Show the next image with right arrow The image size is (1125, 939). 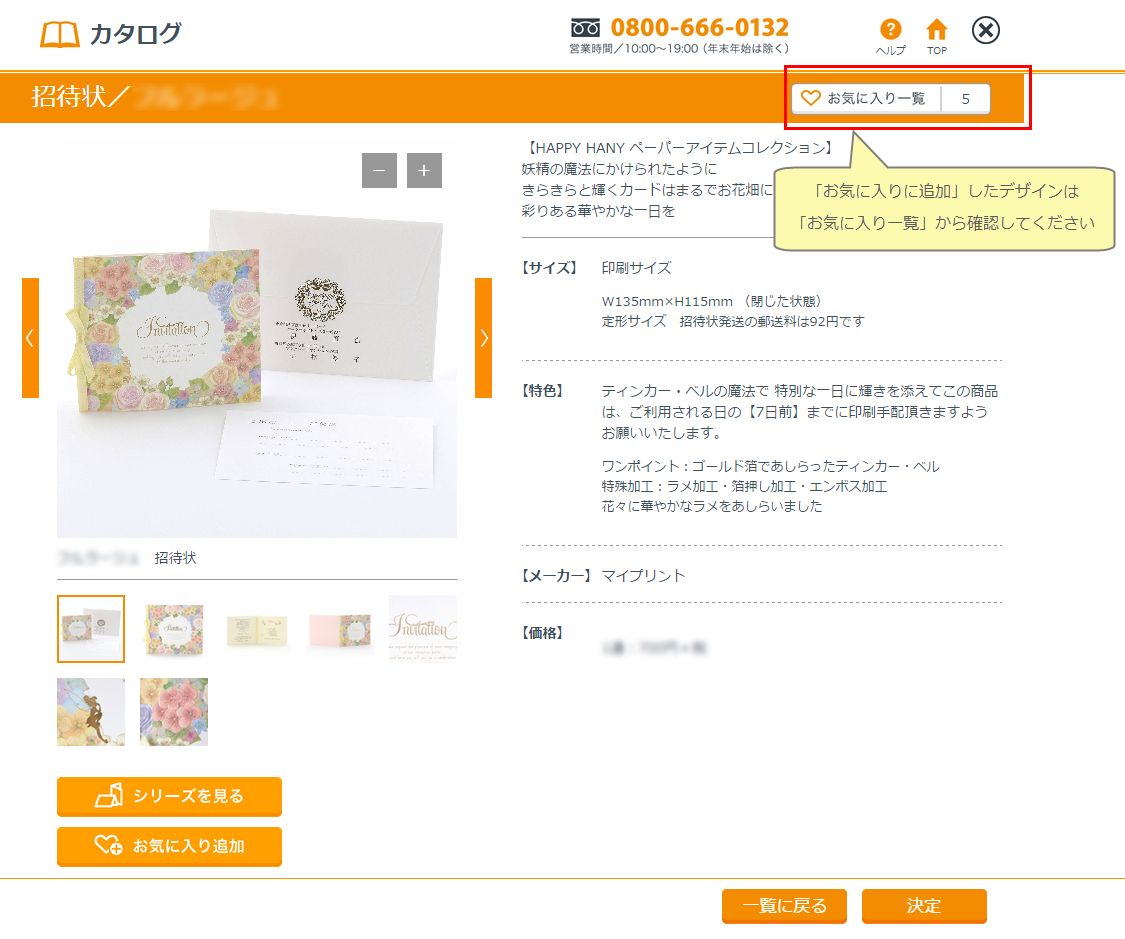484,338
